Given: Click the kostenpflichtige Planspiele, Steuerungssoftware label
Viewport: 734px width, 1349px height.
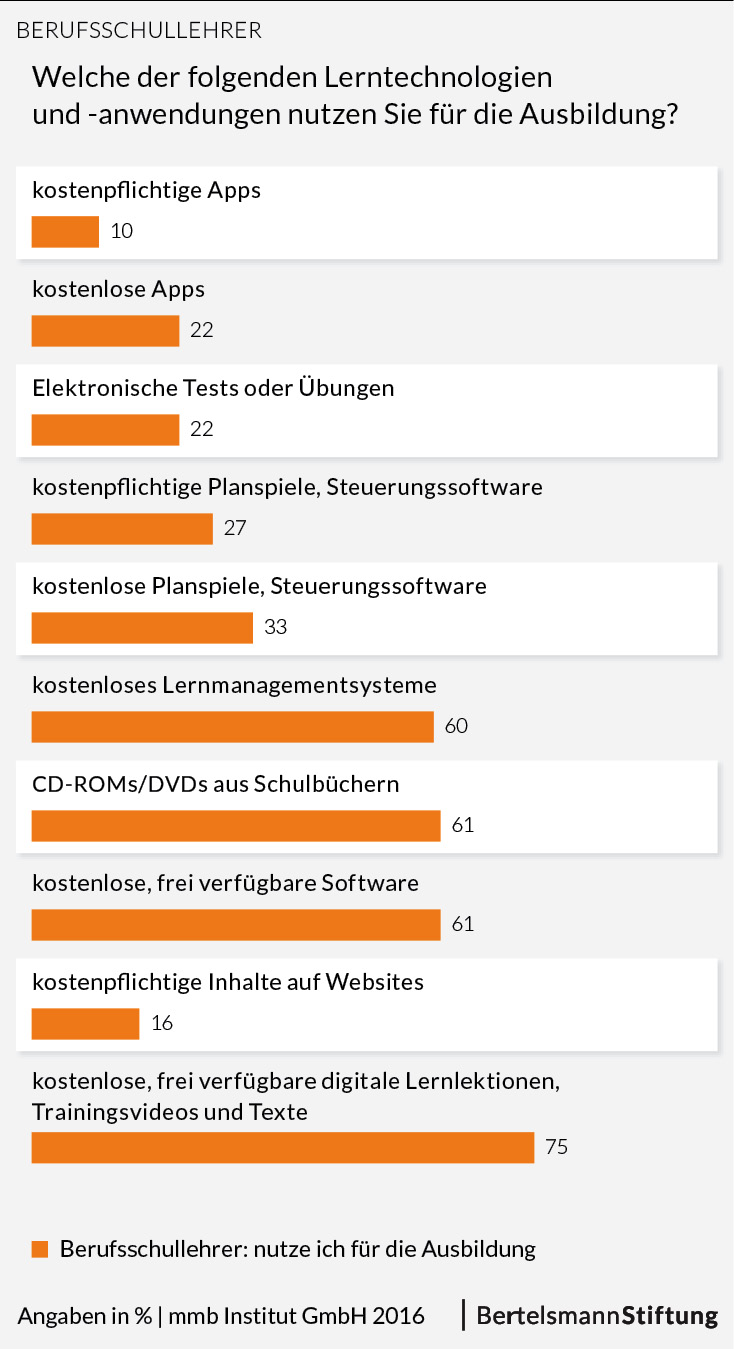Looking at the screenshot, I should 287,487.
